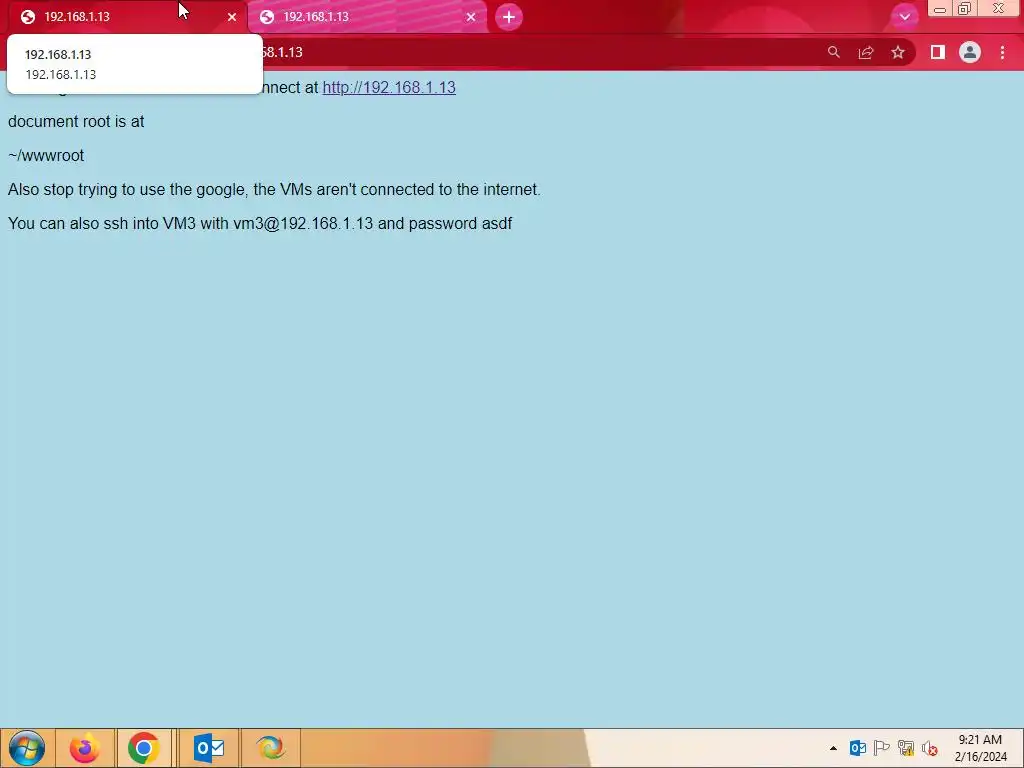The height and width of the screenshot is (768, 1024).
Task: Close the second 192.168.1.13 tab
Action: tap(471, 17)
